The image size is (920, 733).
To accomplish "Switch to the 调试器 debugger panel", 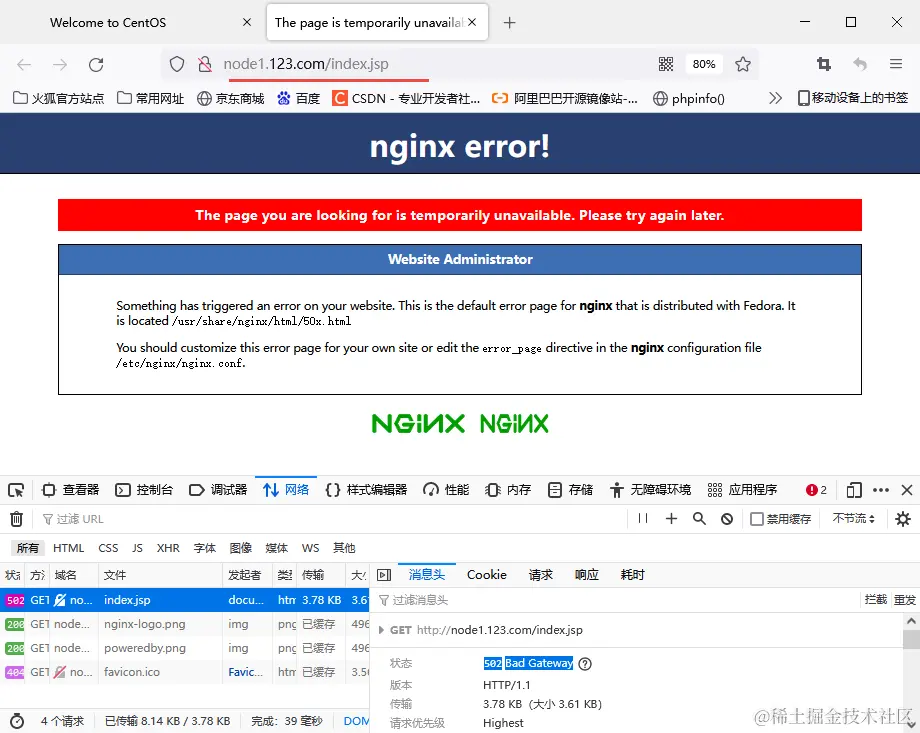I will point(218,490).
